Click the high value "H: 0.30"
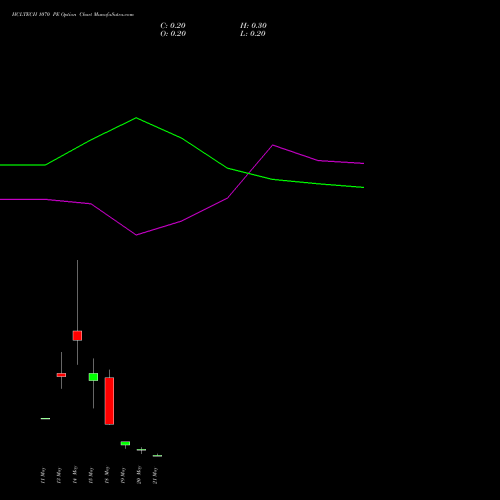Viewport: 500px width, 500px height. pyautogui.click(x=253, y=26)
